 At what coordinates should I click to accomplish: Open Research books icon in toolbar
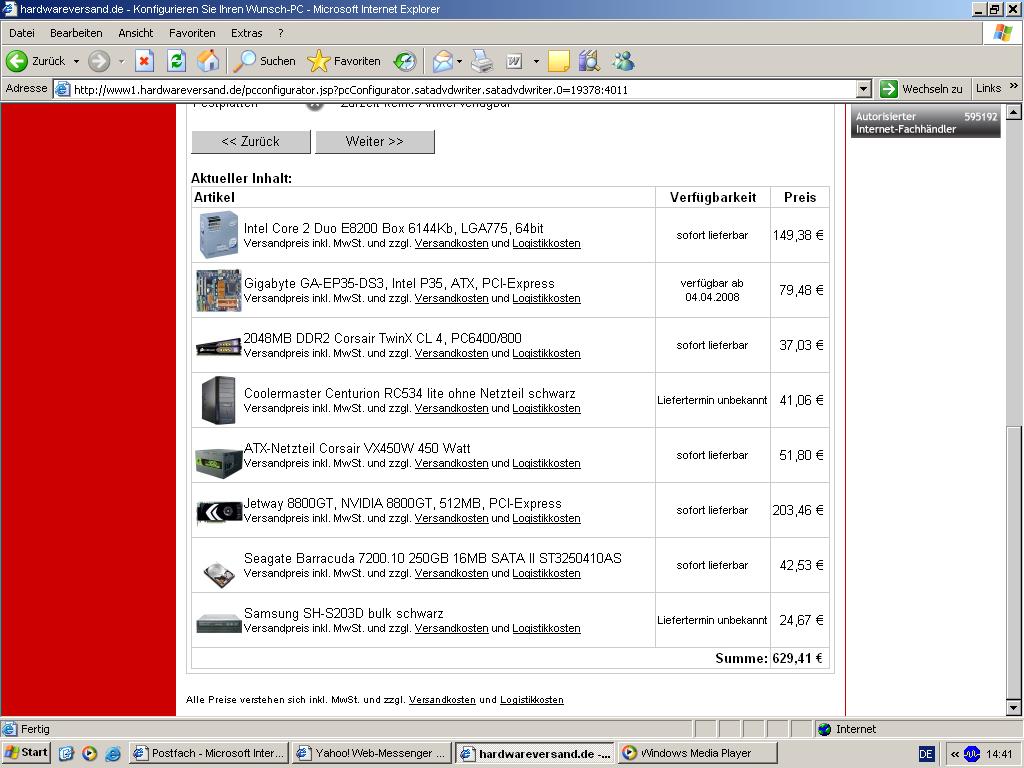pyautogui.click(x=589, y=61)
